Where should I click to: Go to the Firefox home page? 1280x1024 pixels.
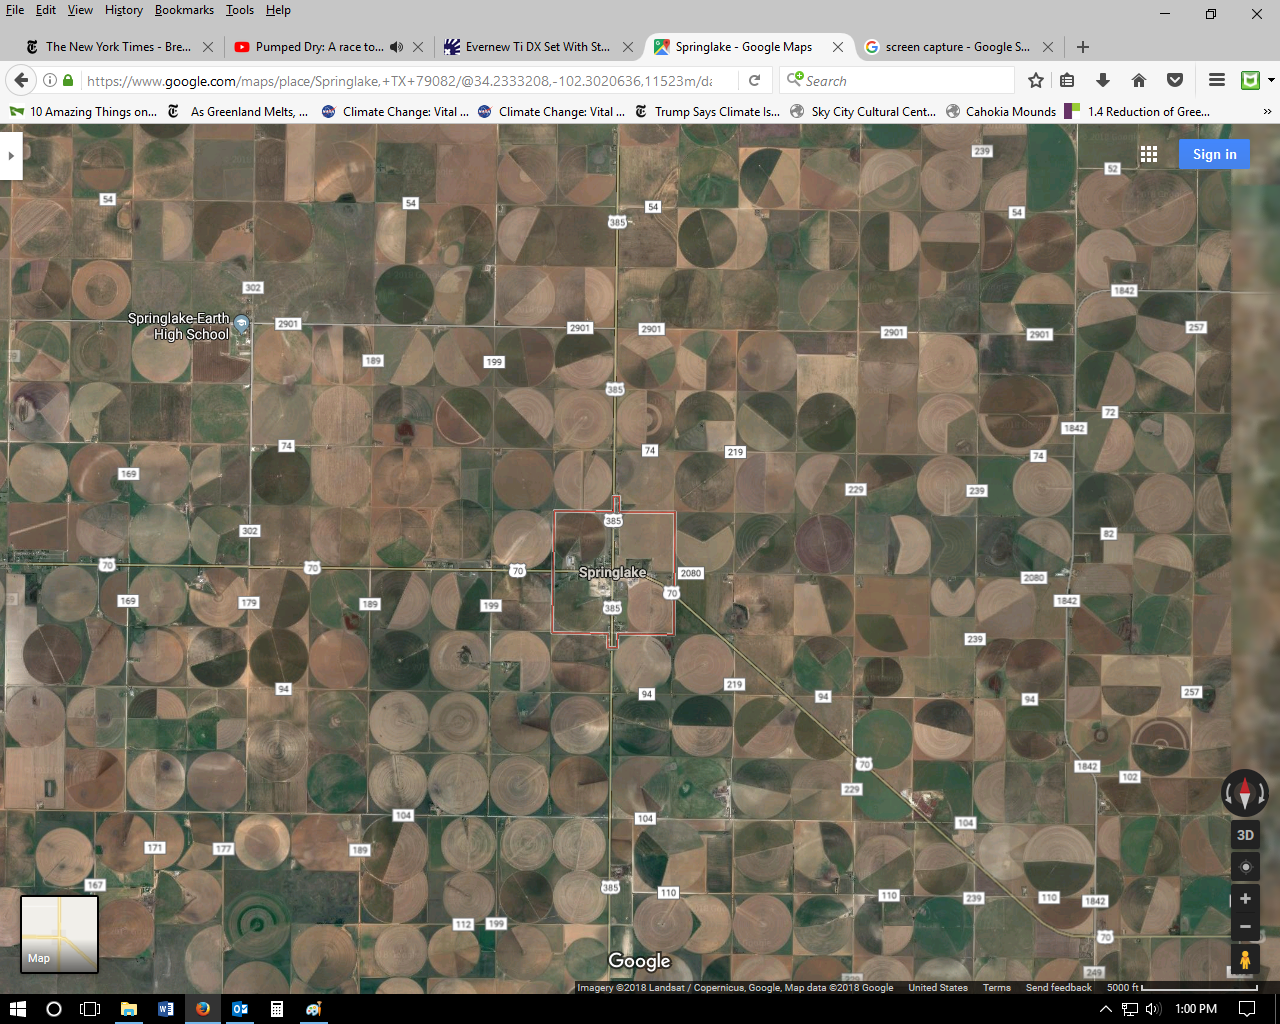pyautogui.click(x=1138, y=80)
